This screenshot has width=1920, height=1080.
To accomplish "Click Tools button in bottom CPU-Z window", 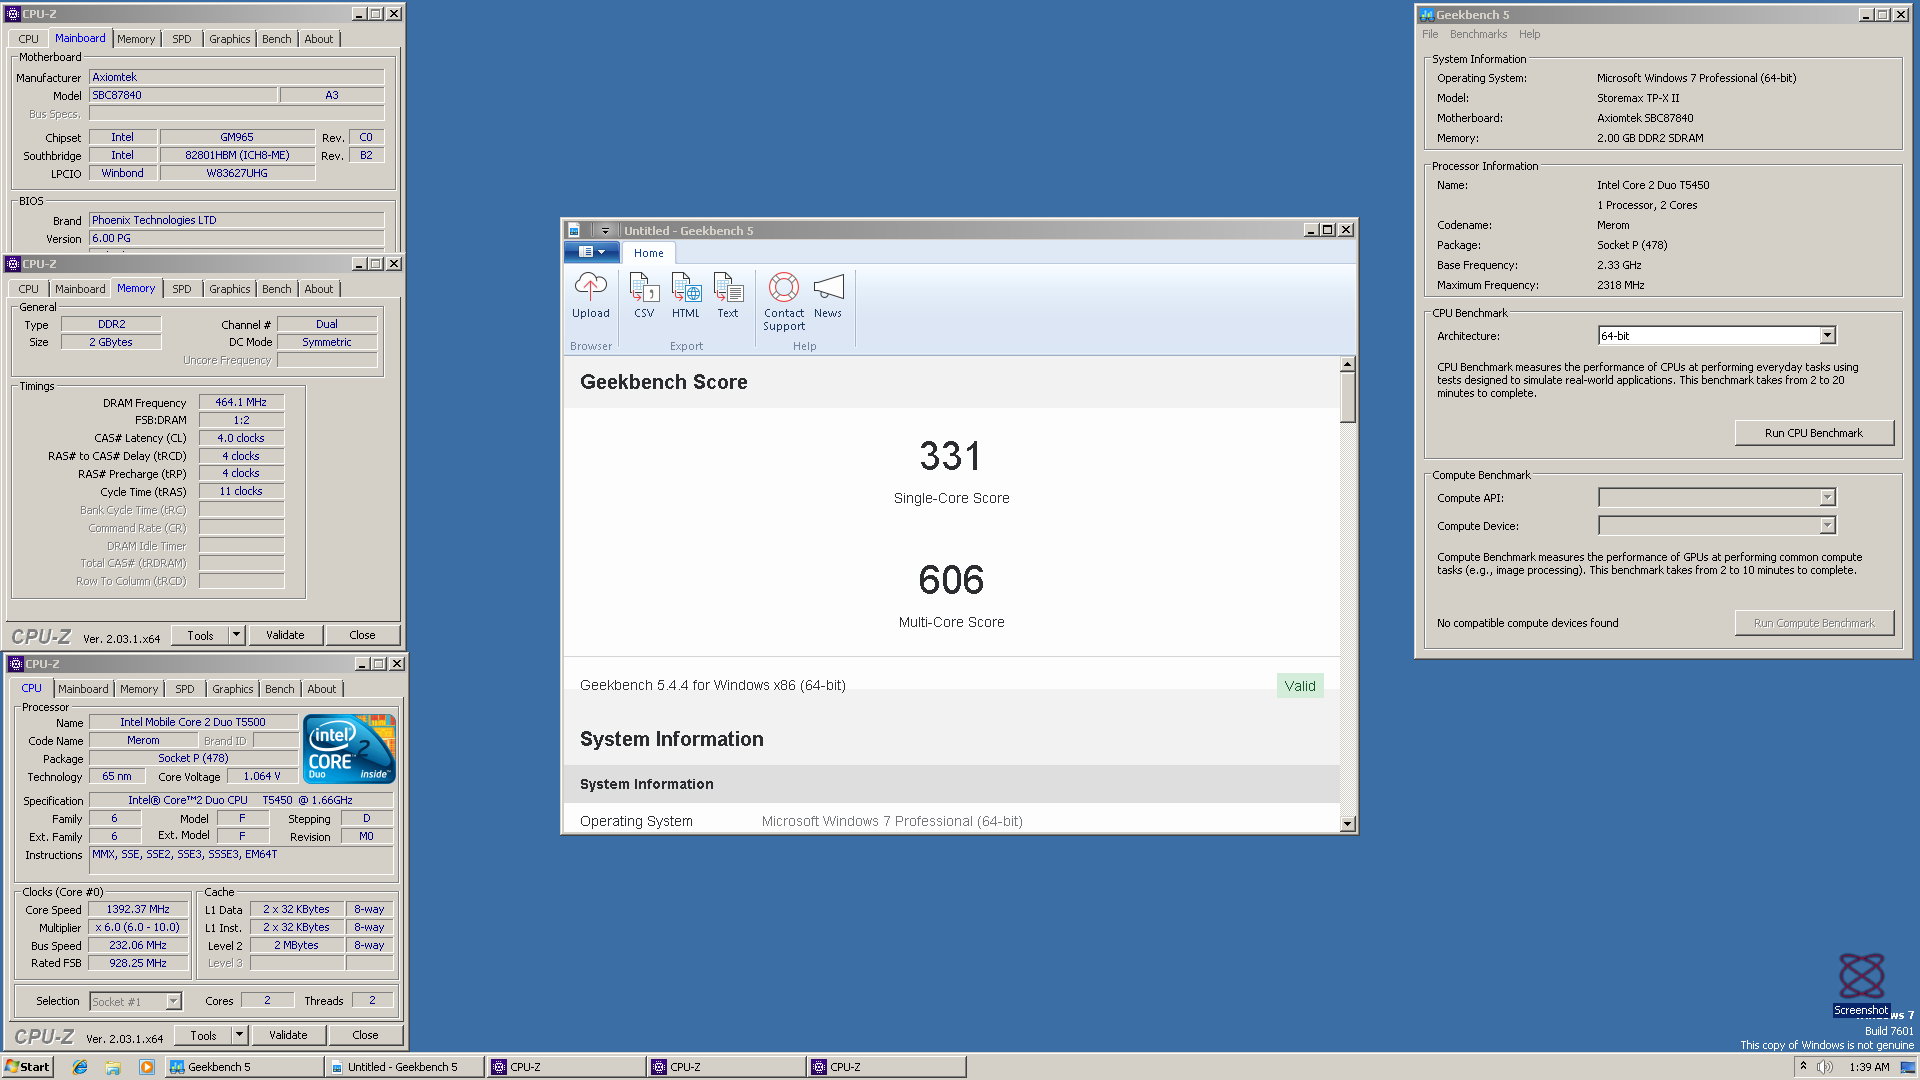I will click(203, 1035).
